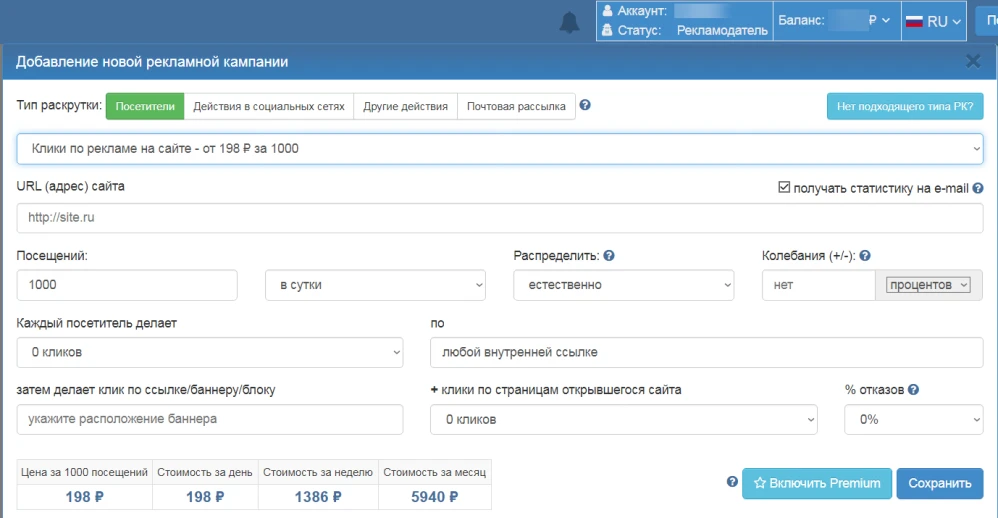
Task: Click help icon next to Колебания label
Action: tap(864, 256)
